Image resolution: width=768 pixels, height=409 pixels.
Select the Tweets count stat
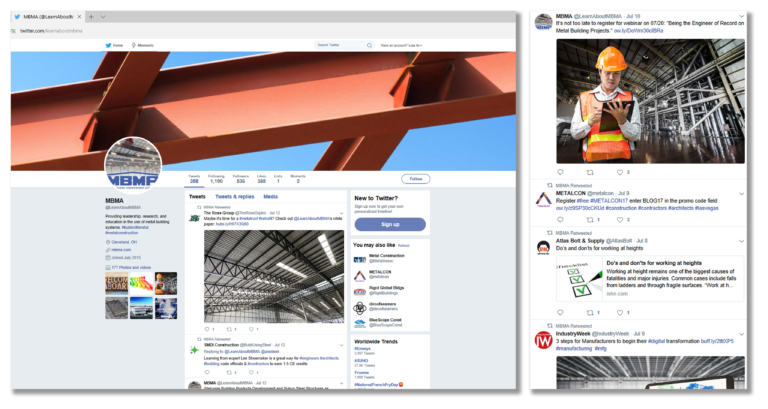coord(194,179)
